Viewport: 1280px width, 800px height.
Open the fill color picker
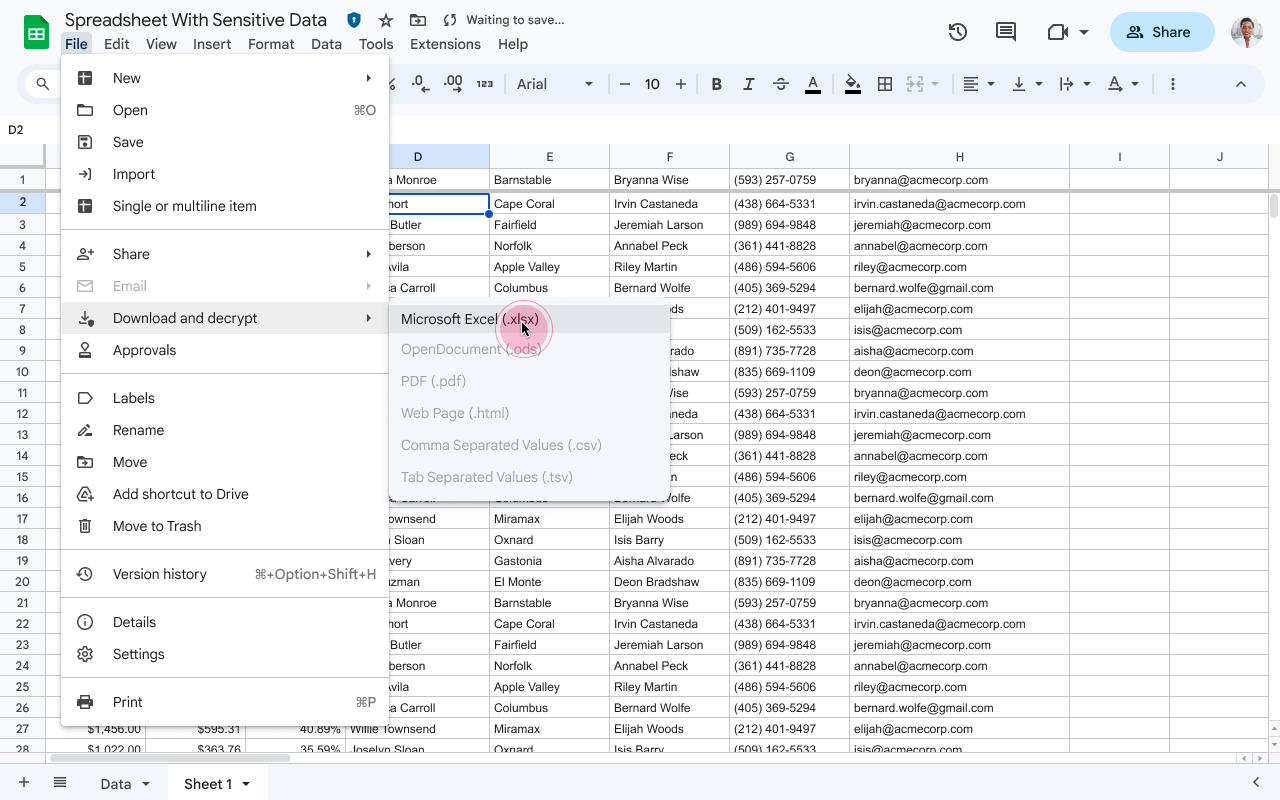(853, 84)
